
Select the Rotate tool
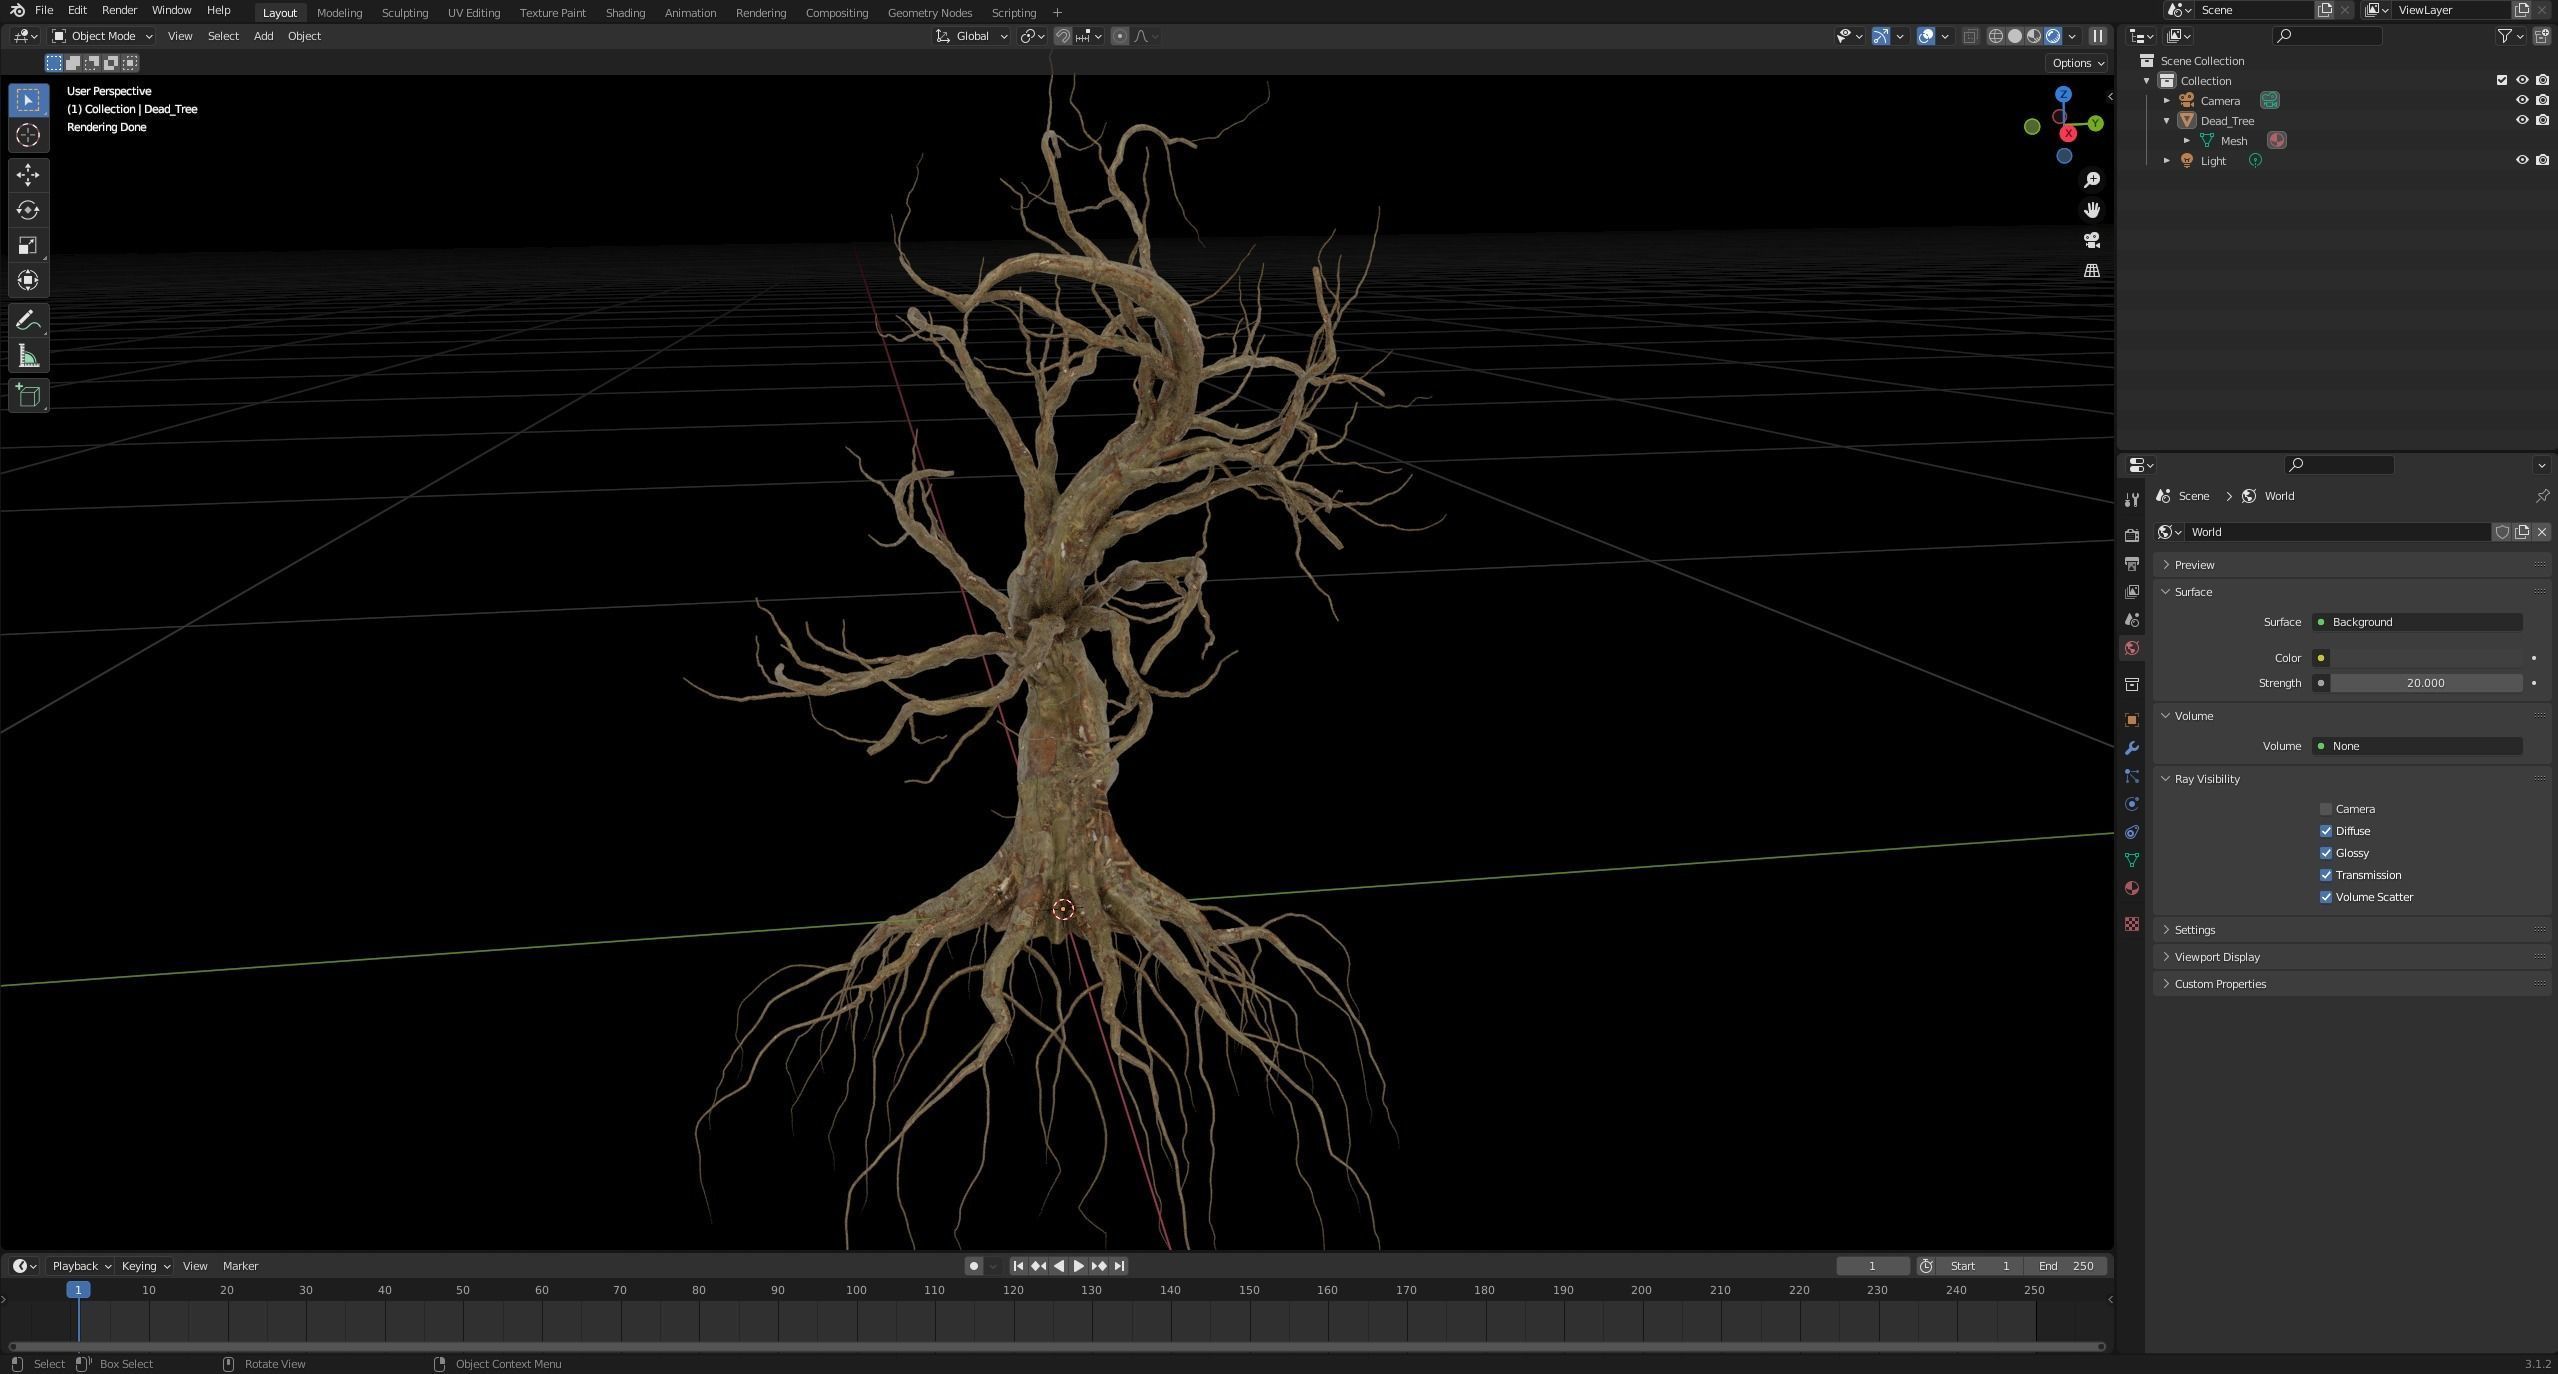[x=28, y=210]
